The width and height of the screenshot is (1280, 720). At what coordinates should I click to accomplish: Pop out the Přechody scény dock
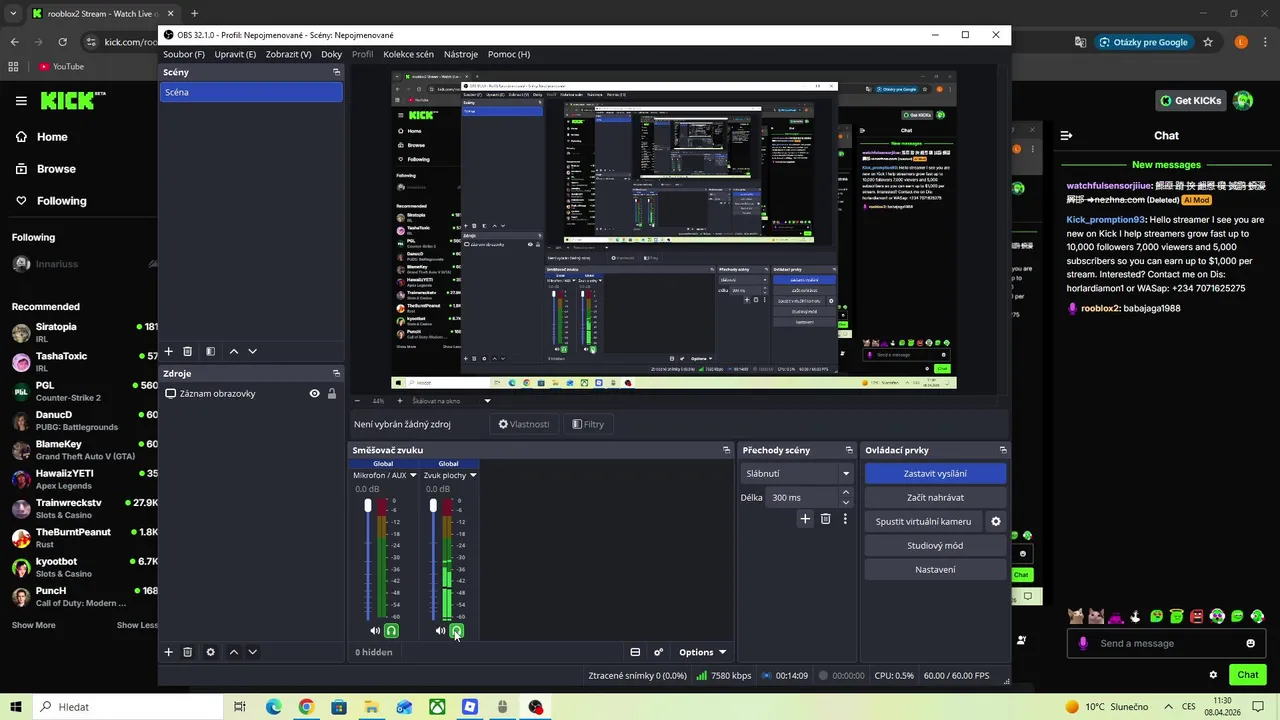point(849,450)
